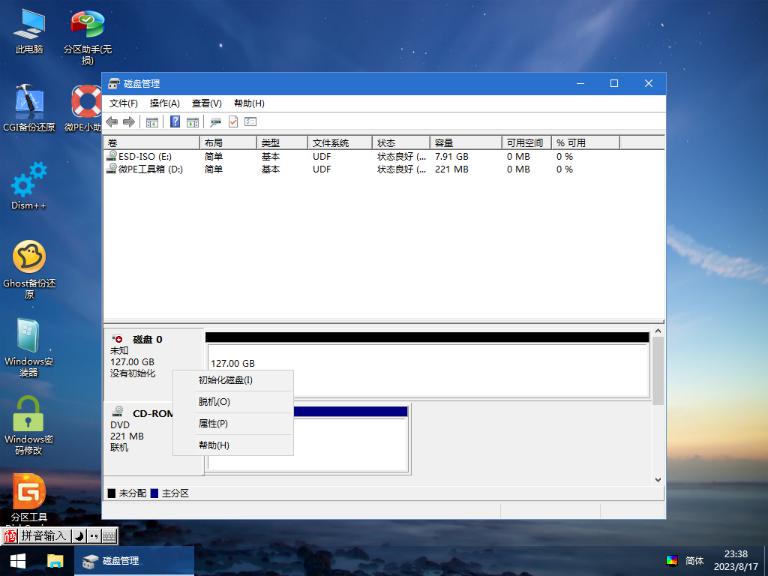Click the 7.91 GB capacity cell
Image resolution: width=768 pixels, height=576 pixels.
(452, 156)
